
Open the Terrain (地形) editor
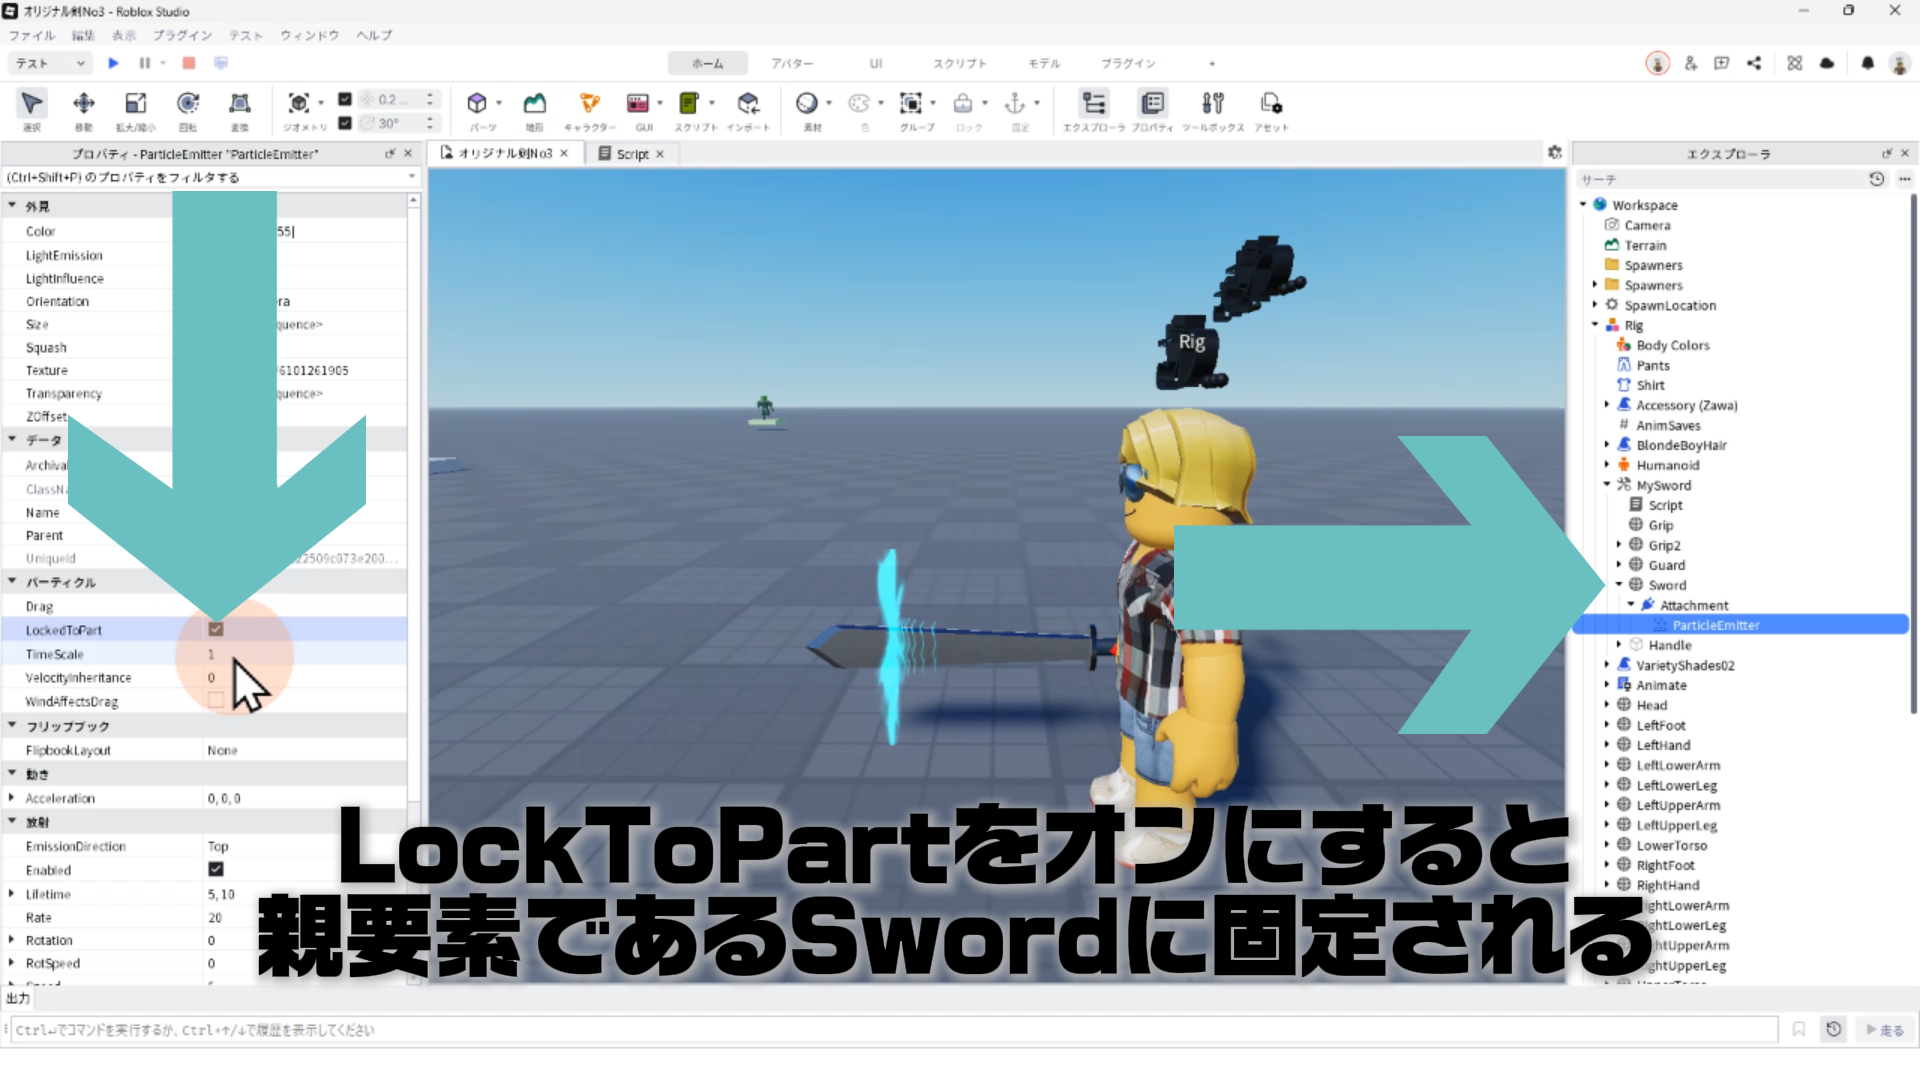535,104
